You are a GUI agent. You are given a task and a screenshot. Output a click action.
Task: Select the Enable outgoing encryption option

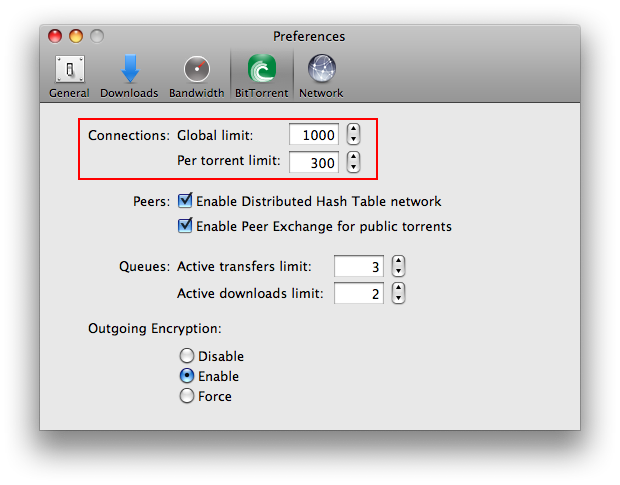187,376
